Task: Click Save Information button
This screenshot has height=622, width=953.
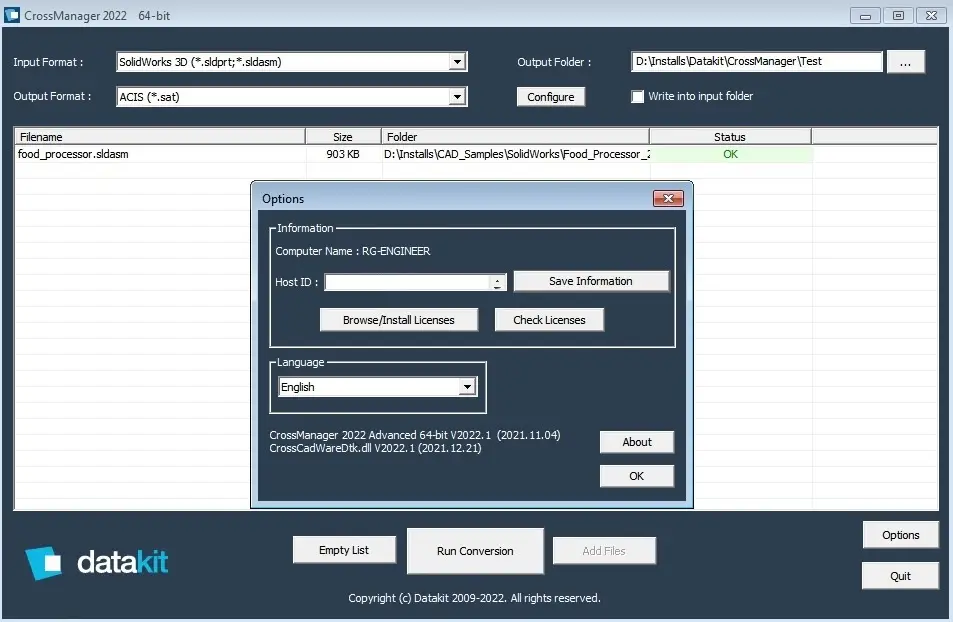Action: [x=591, y=281]
